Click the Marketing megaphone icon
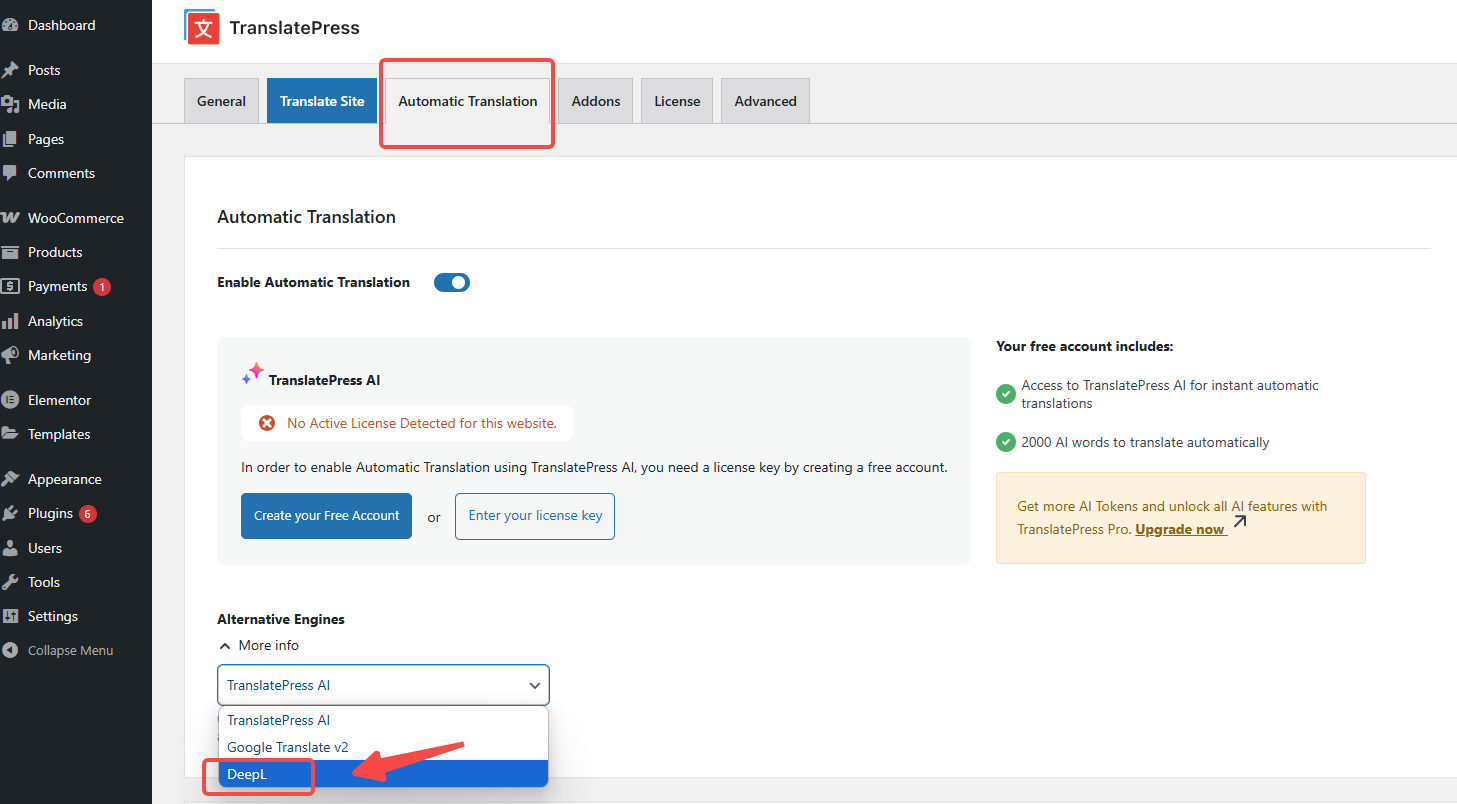 click(x=10, y=355)
